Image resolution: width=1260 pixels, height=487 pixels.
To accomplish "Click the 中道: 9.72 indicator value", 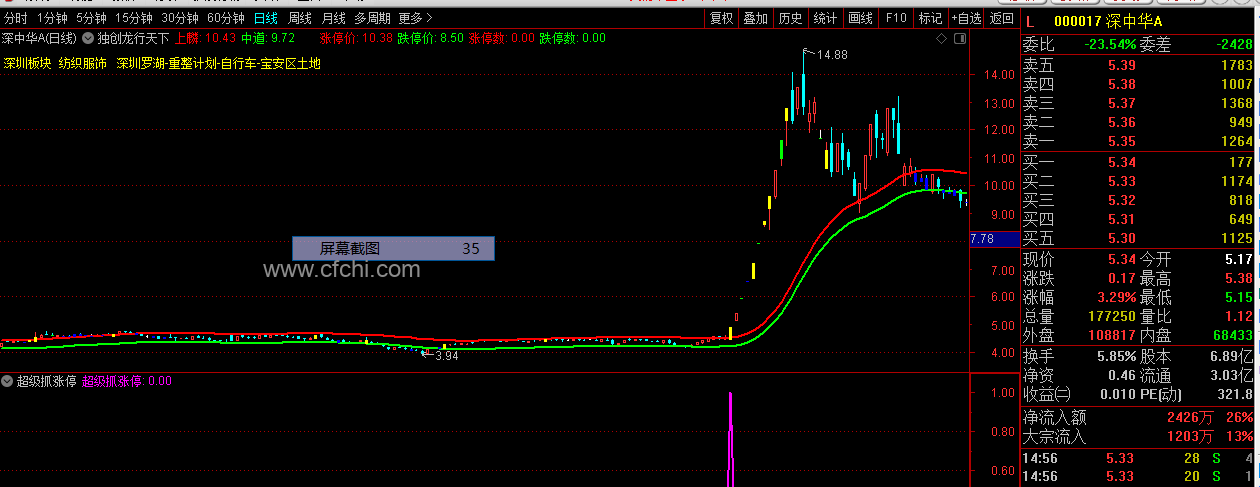I will click(268, 38).
